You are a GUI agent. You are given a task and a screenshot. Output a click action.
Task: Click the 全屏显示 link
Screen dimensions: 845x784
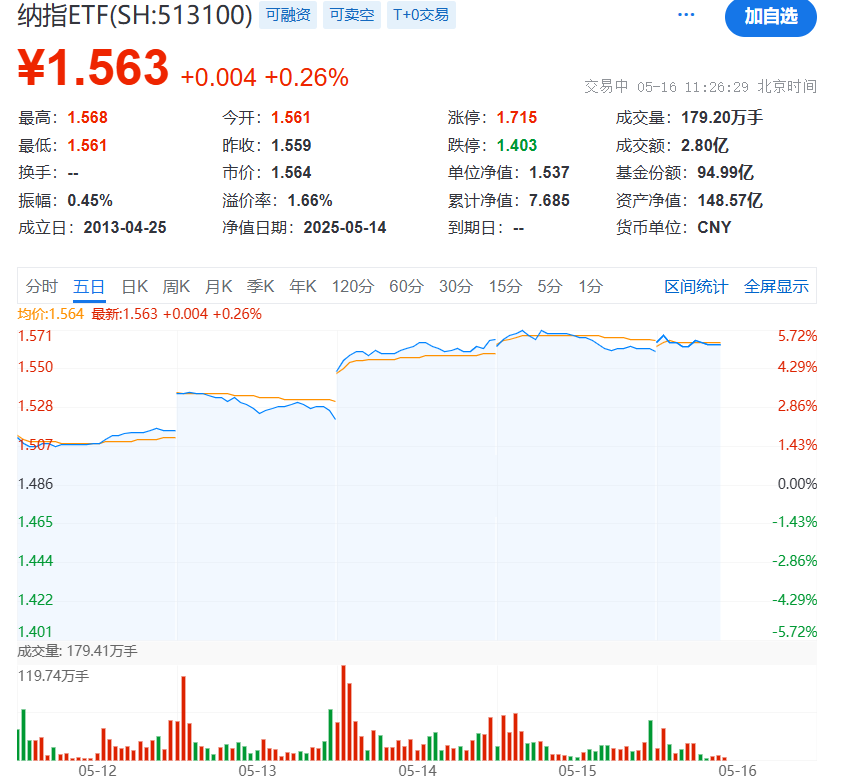click(776, 286)
